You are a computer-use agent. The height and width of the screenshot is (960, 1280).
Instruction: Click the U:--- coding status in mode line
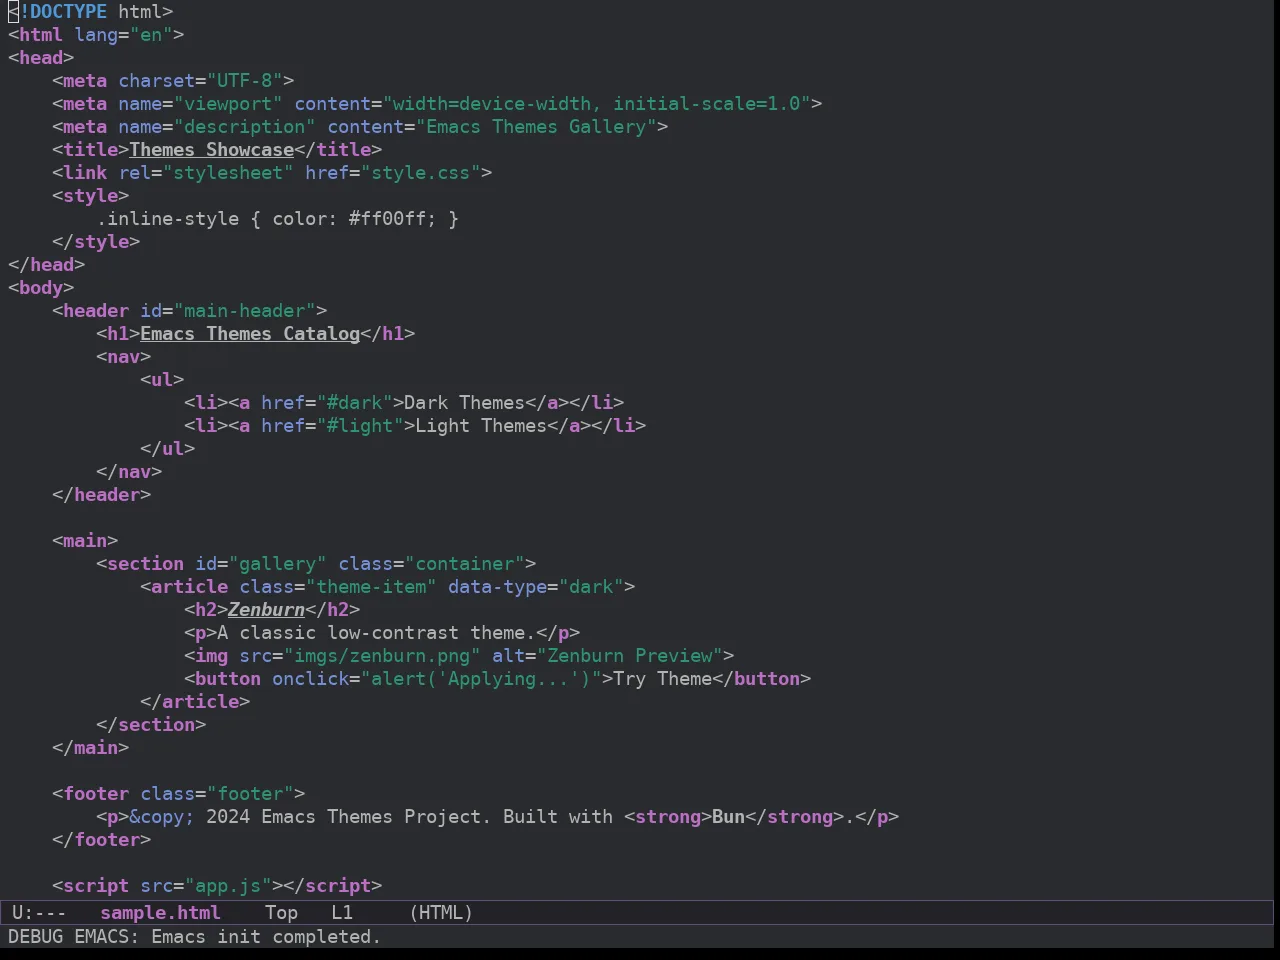[x=39, y=913]
